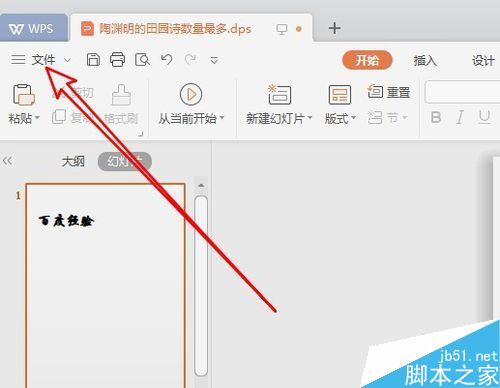
Task: Click the hamburger menu icon beside 文件
Action: coord(18,60)
